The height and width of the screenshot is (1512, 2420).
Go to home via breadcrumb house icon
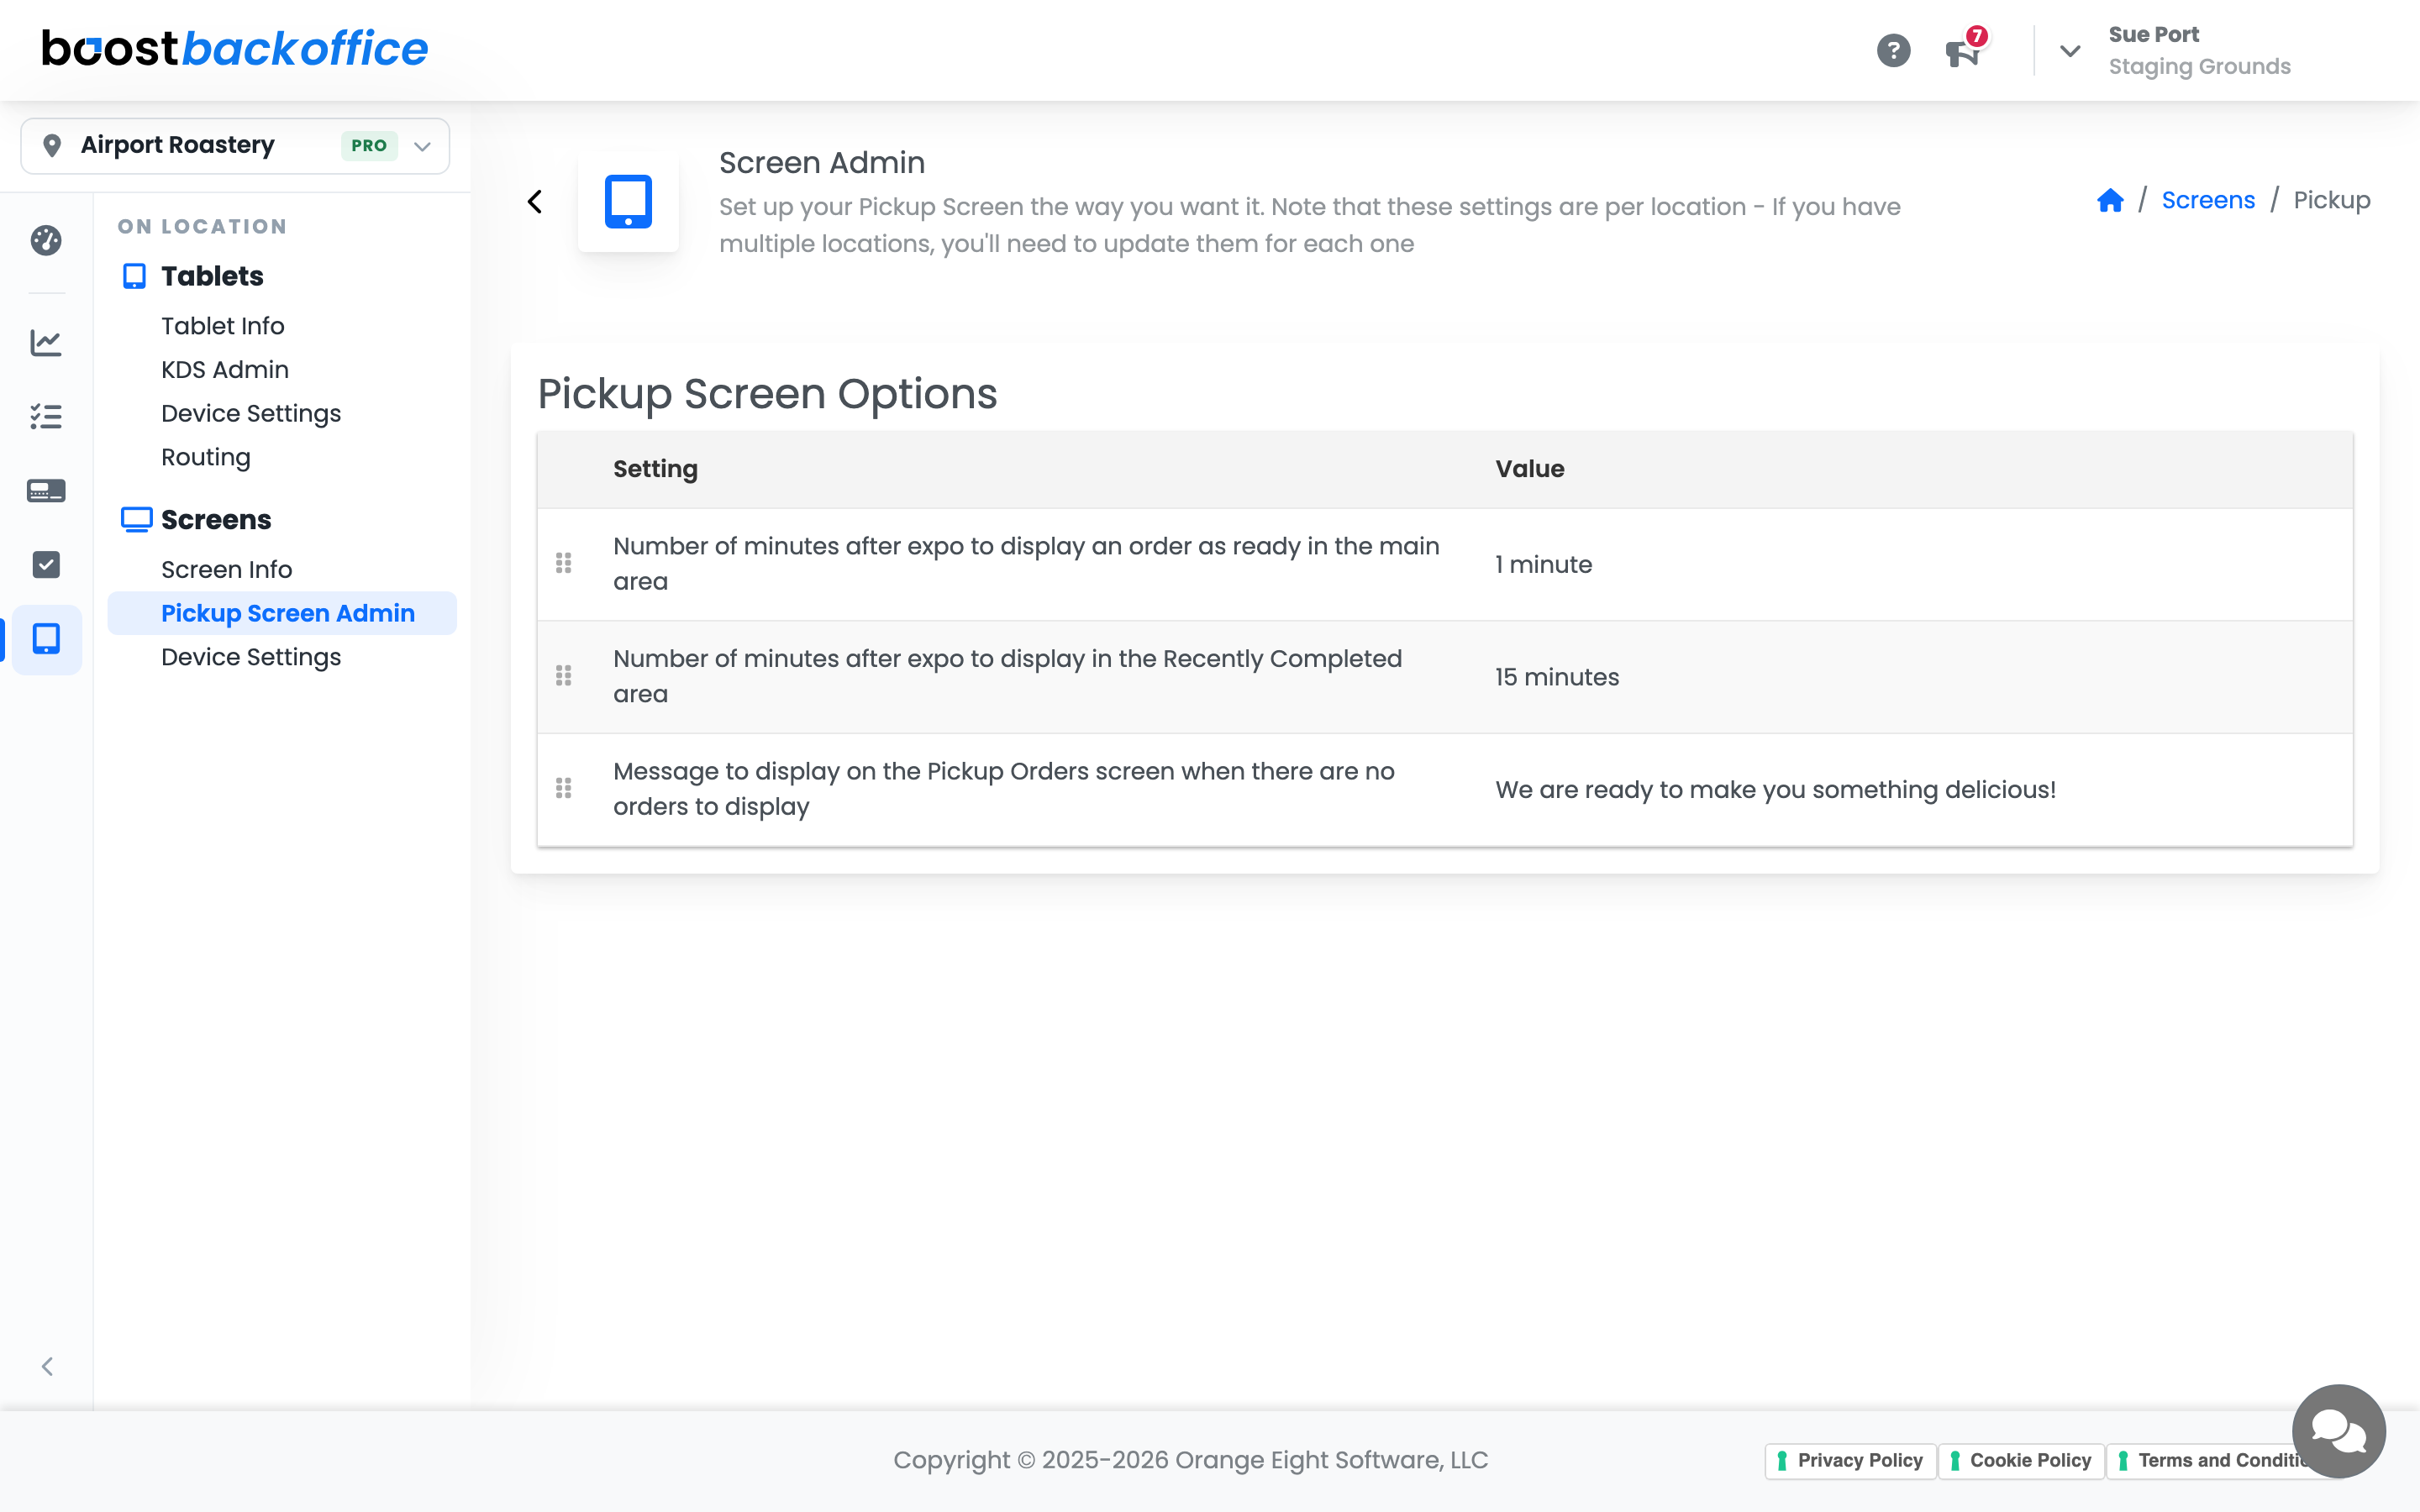tap(2110, 200)
